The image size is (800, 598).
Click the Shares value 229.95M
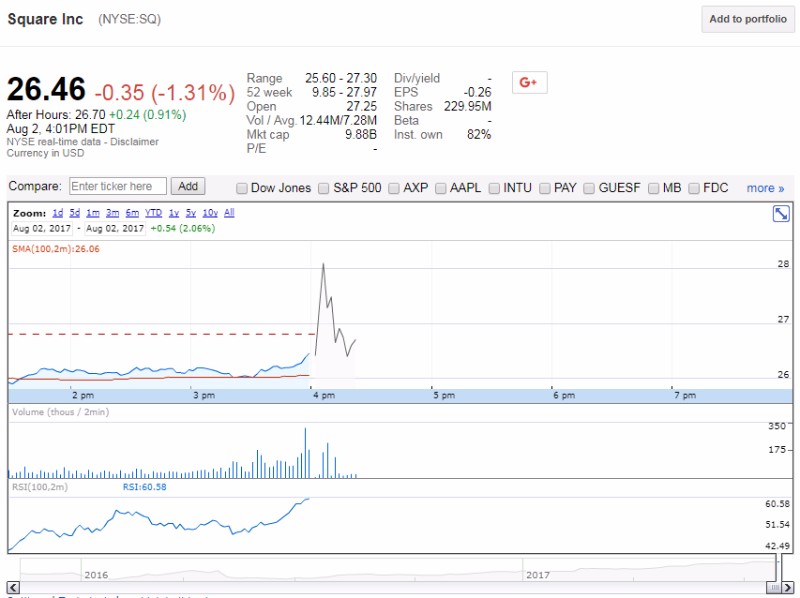[467, 107]
